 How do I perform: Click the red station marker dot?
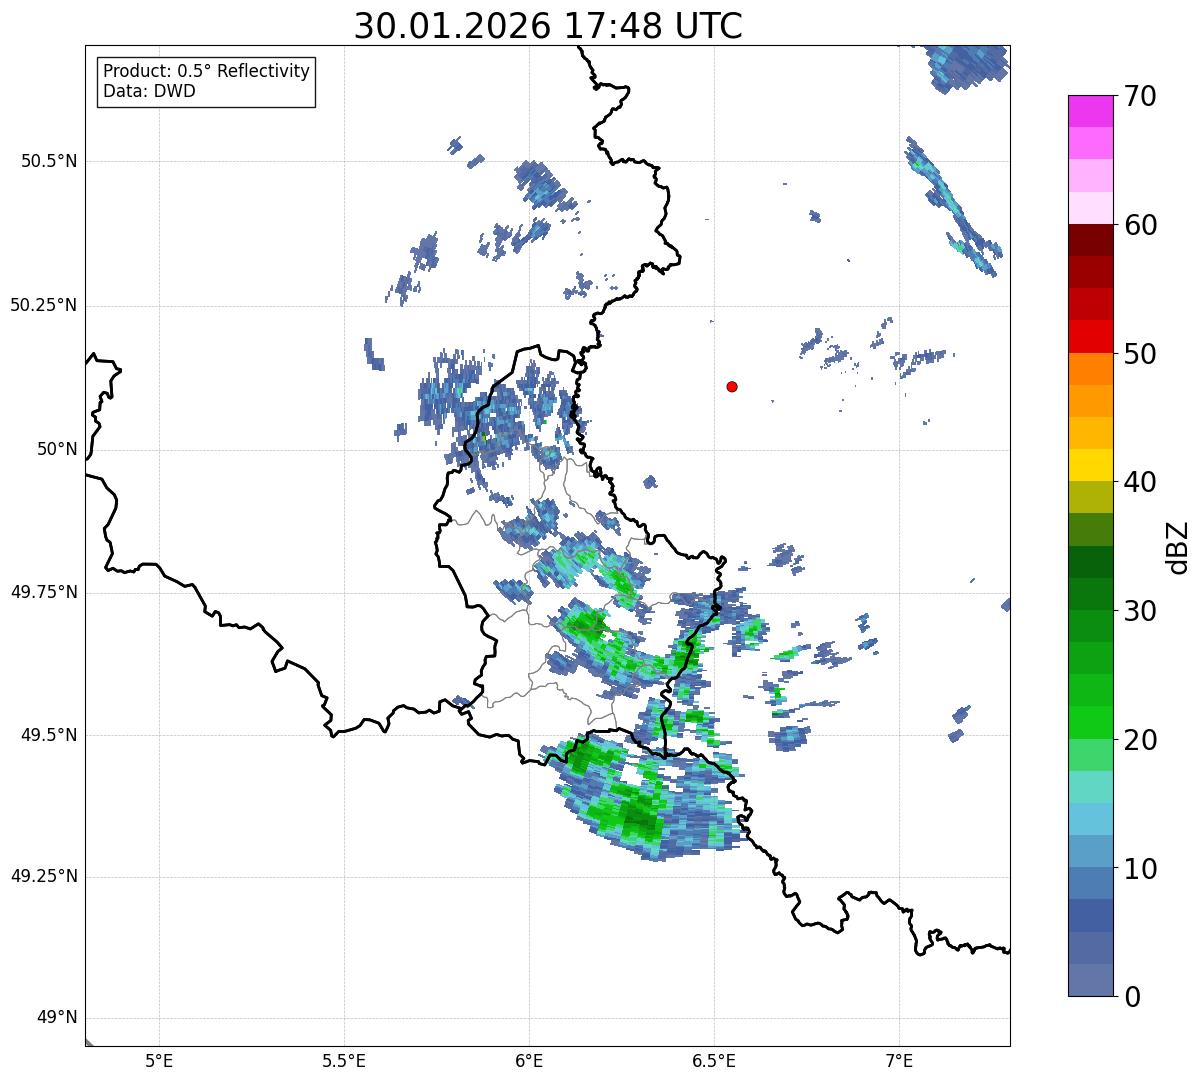[732, 387]
